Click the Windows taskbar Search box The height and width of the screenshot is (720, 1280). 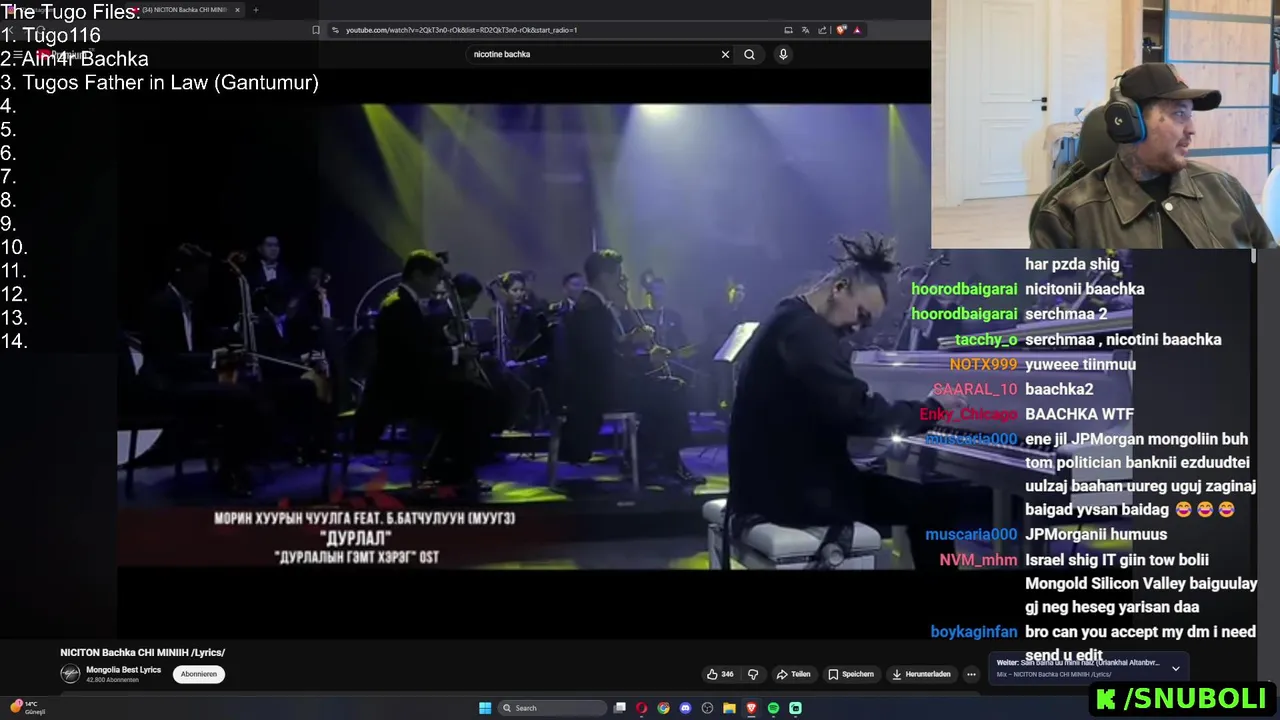click(x=552, y=708)
